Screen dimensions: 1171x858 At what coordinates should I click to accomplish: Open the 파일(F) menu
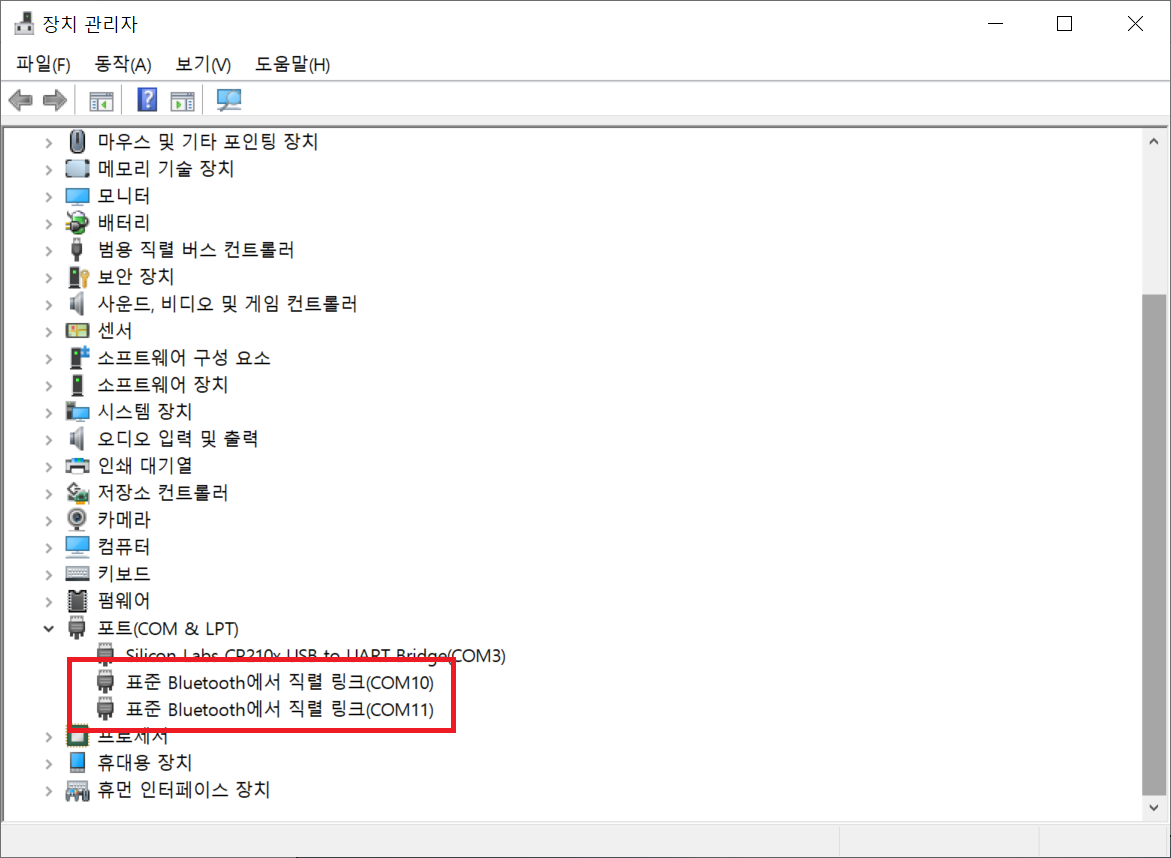tap(43, 64)
